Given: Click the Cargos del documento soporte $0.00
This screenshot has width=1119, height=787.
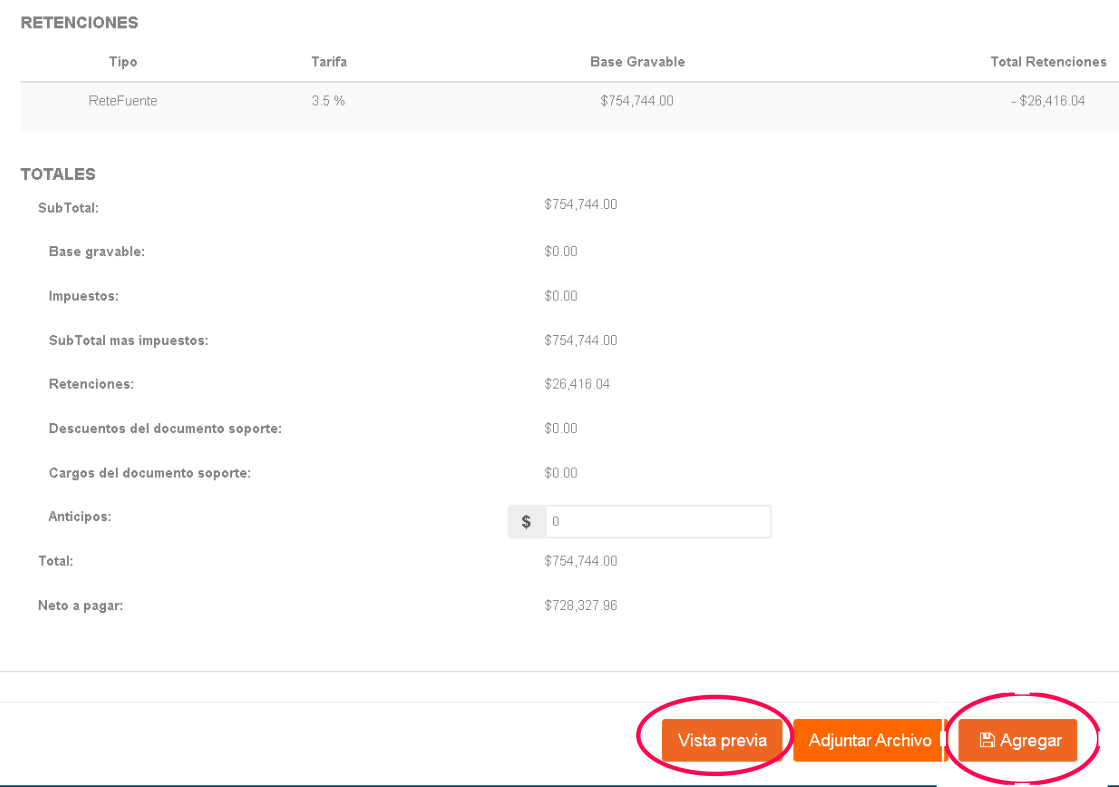Looking at the screenshot, I should point(560,473).
